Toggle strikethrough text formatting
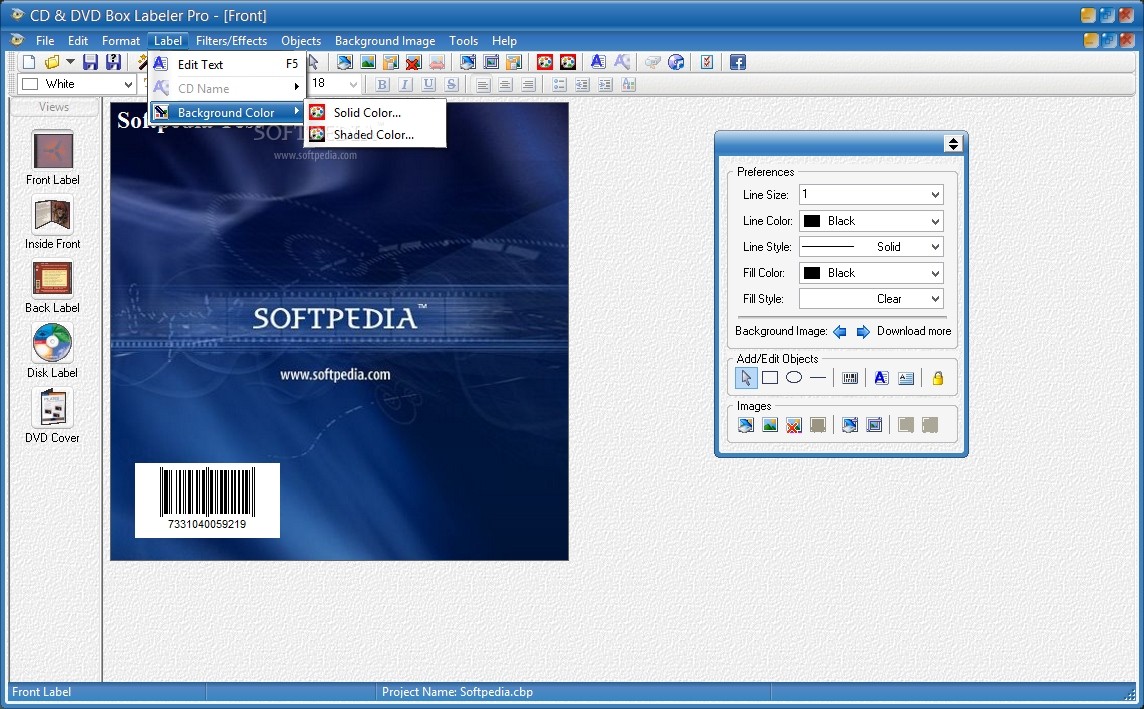This screenshot has width=1144, height=709. point(452,85)
